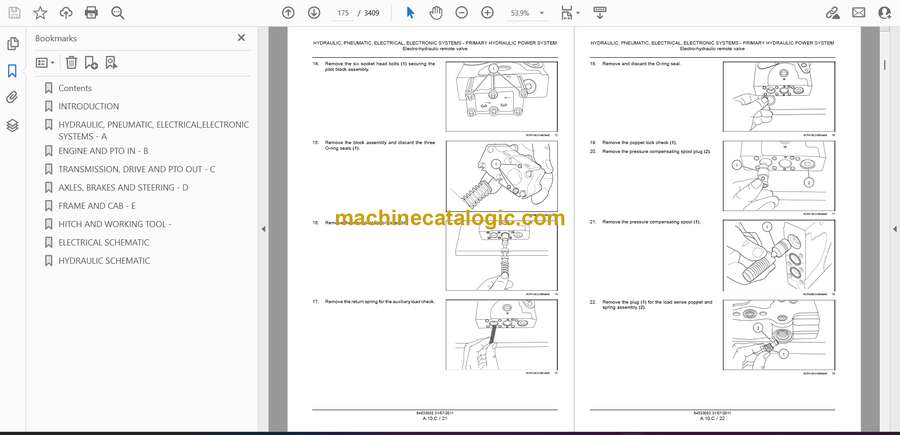900x435 pixels.
Task: Click the upload to cloud icon
Action: pyautogui.click(x=66, y=13)
